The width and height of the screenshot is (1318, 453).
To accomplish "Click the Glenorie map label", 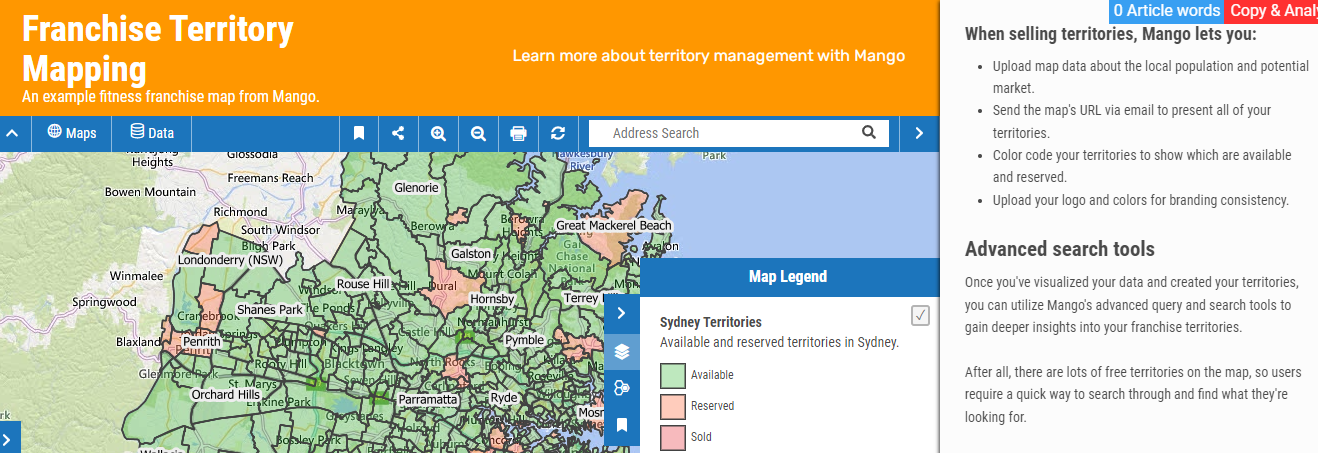I will click(416, 188).
